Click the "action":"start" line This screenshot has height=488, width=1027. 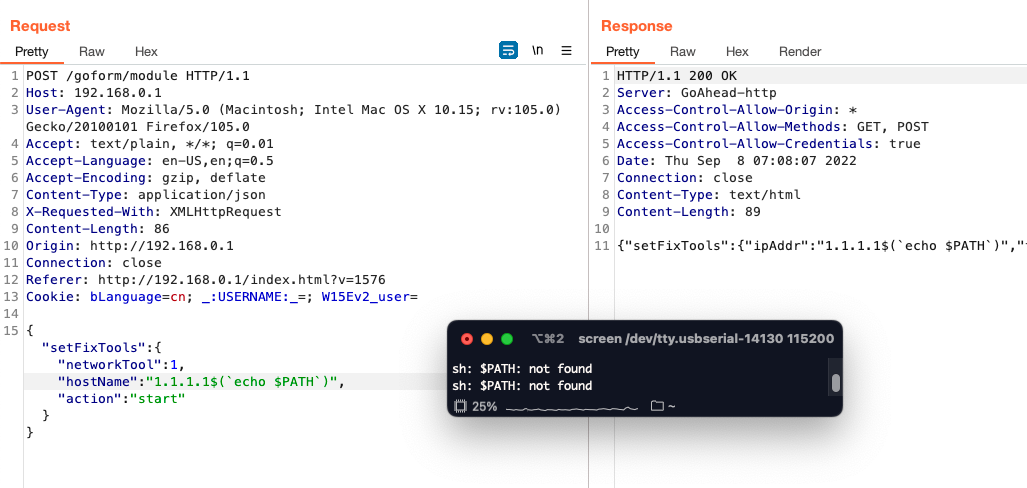click(122, 399)
